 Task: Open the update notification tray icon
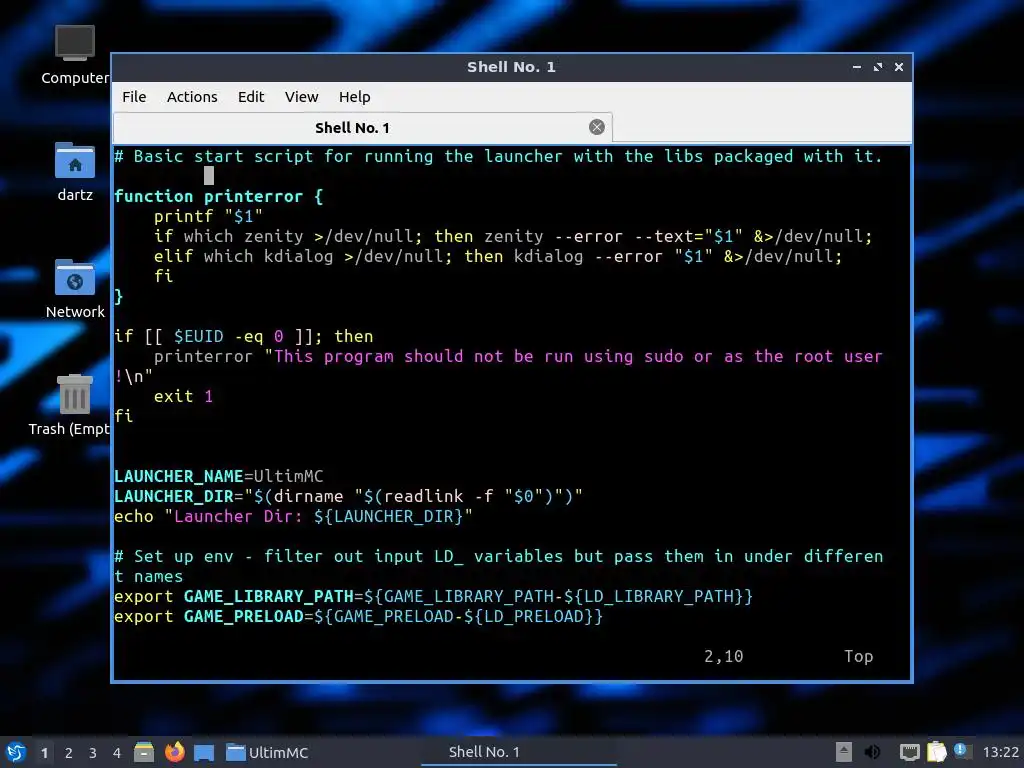(961, 751)
